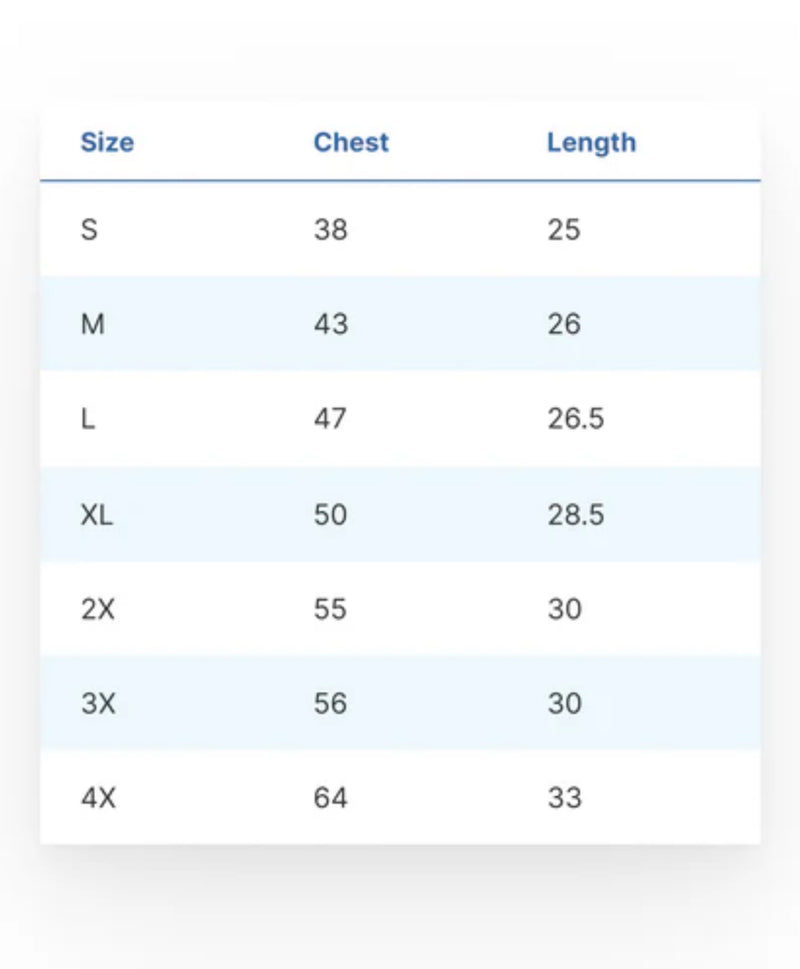
Task: Click length value 28.5 for XL
Action: [x=575, y=515]
